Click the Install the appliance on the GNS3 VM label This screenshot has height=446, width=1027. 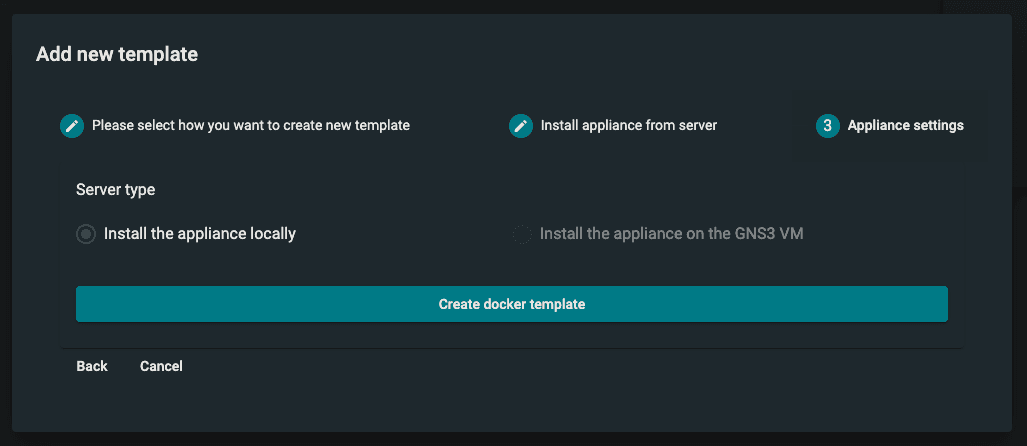click(x=671, y=234)
